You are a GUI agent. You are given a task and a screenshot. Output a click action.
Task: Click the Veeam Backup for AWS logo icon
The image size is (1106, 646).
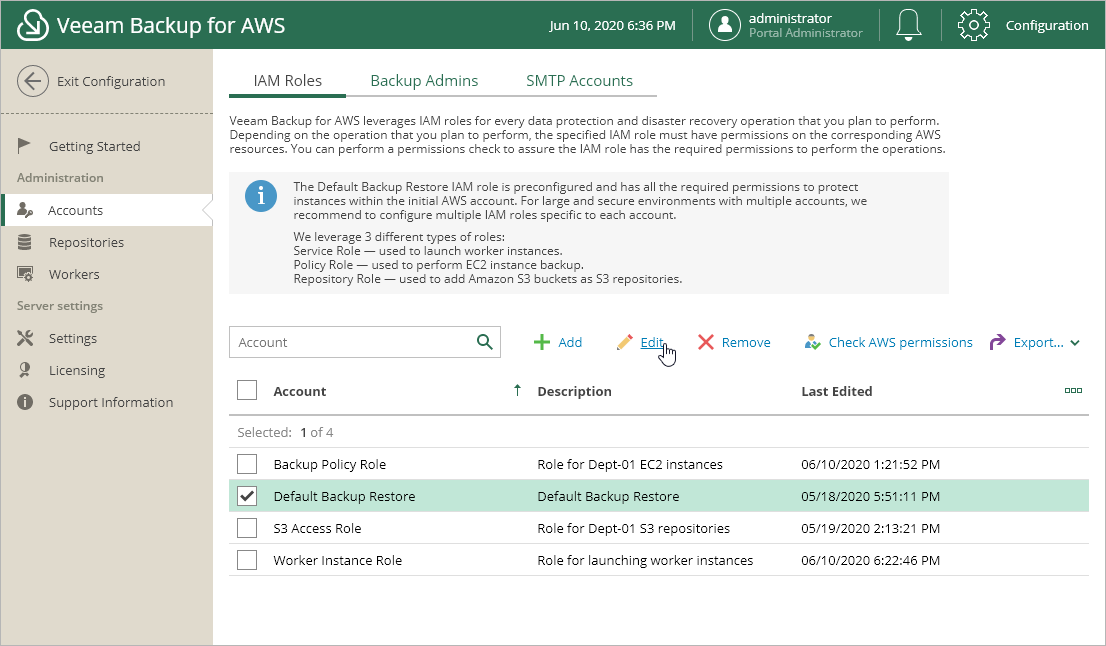[32, 25]
